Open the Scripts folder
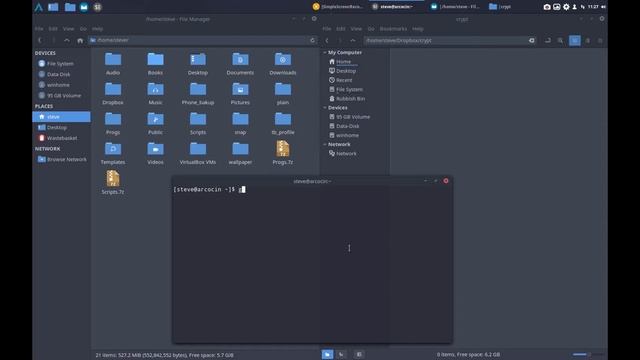 coord(198,123)
